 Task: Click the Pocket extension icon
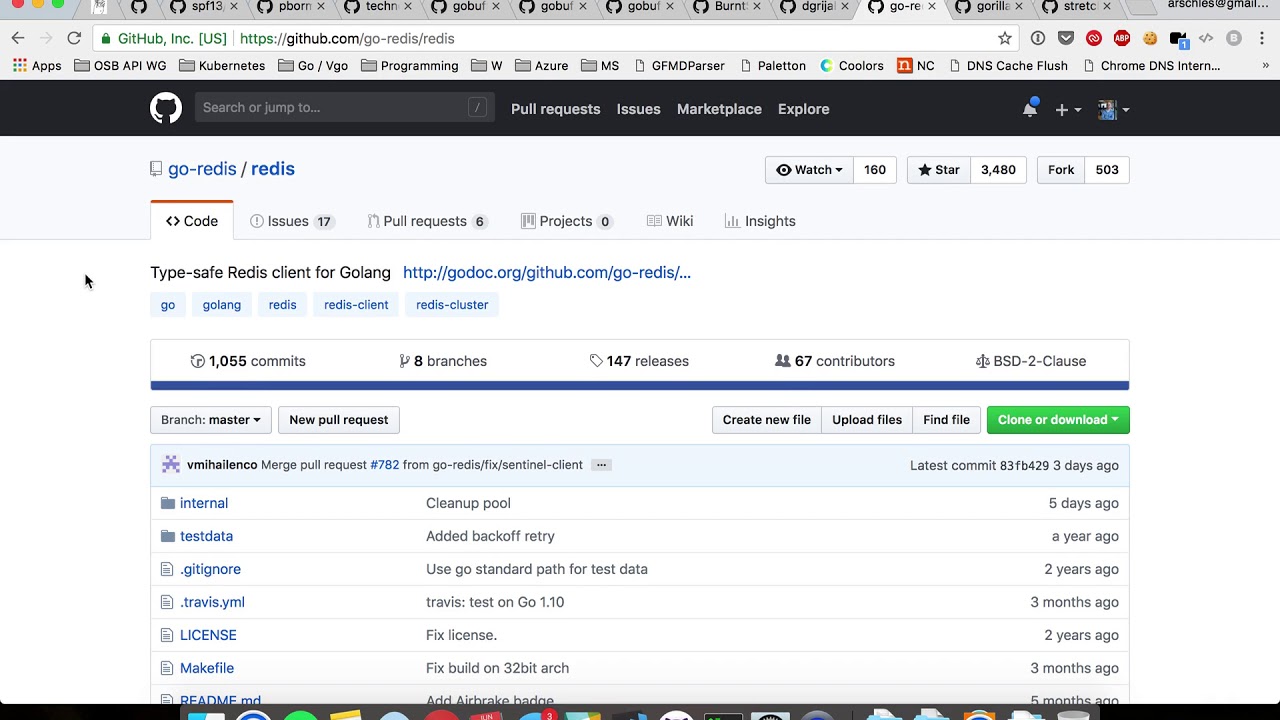(x=1066, y=38)
